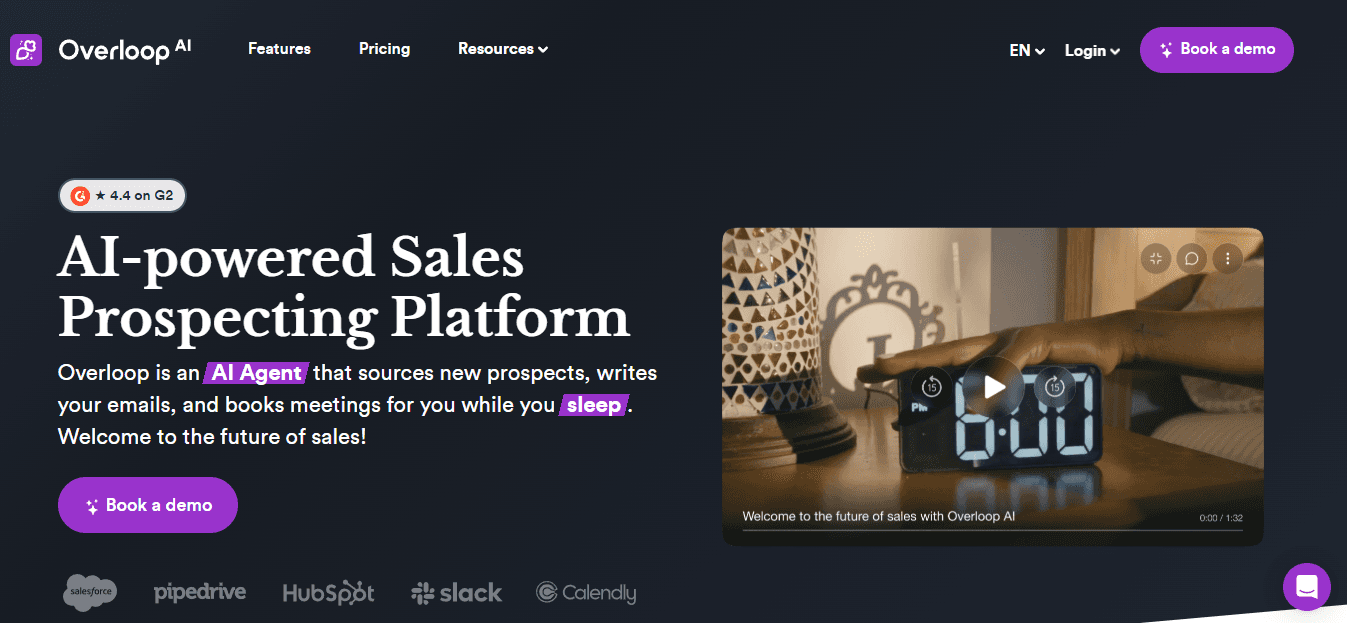Collapse the video player view
Viewport: 1347px width, 623px height.
(x=1156, y=258)
